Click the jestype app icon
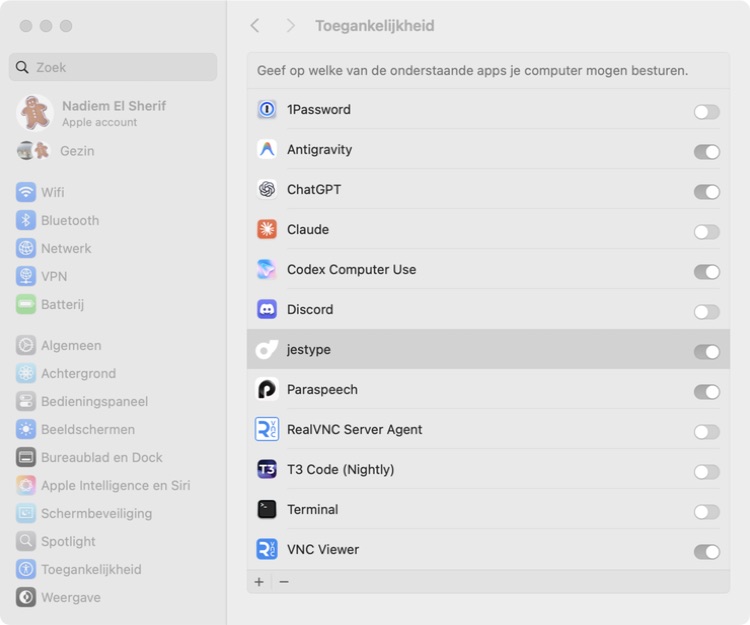 (267, 350)
